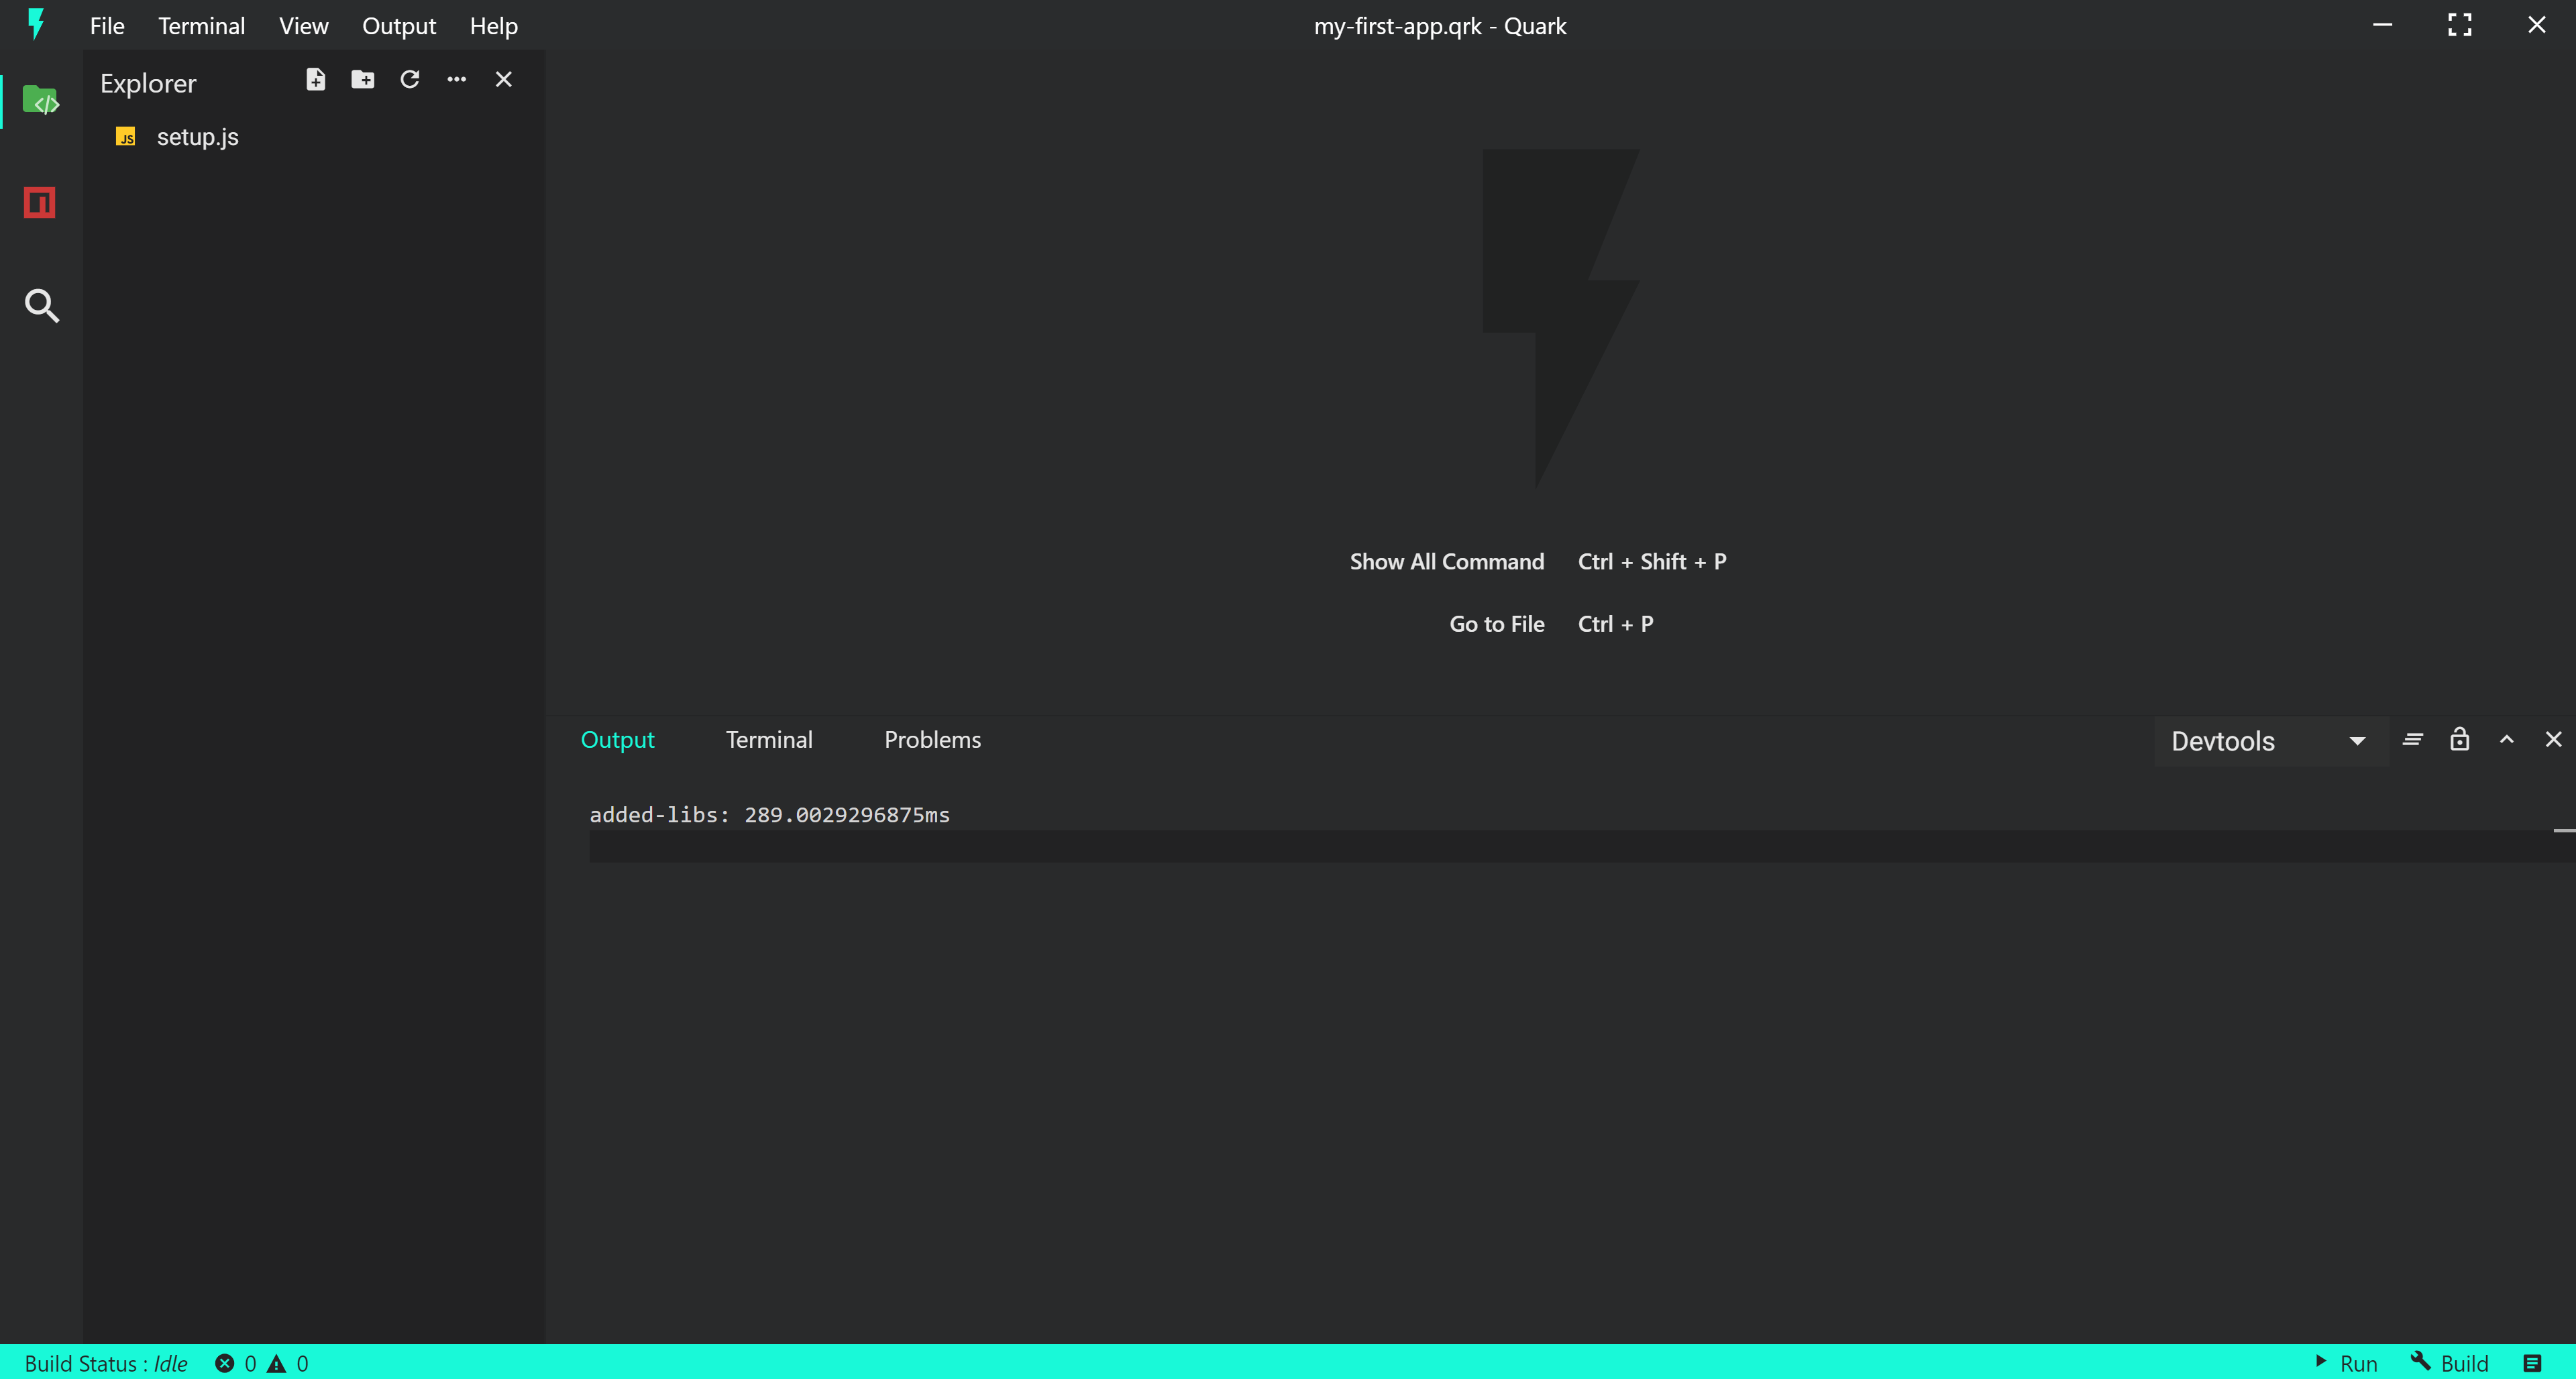Image resolution: width=2576 pixels, height=1379 pixels.
Task: Switch to the Terminal panel tab
Action: (x=769, y=740)
